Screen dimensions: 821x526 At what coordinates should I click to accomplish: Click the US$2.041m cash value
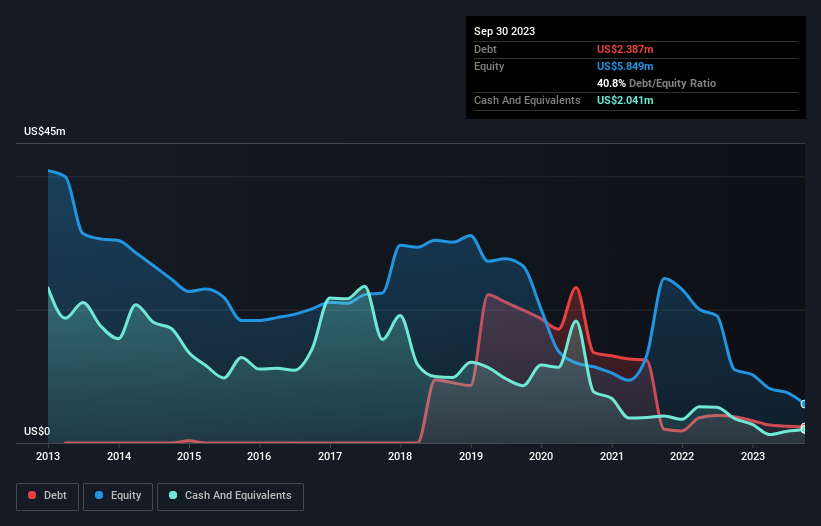[625, 100]
